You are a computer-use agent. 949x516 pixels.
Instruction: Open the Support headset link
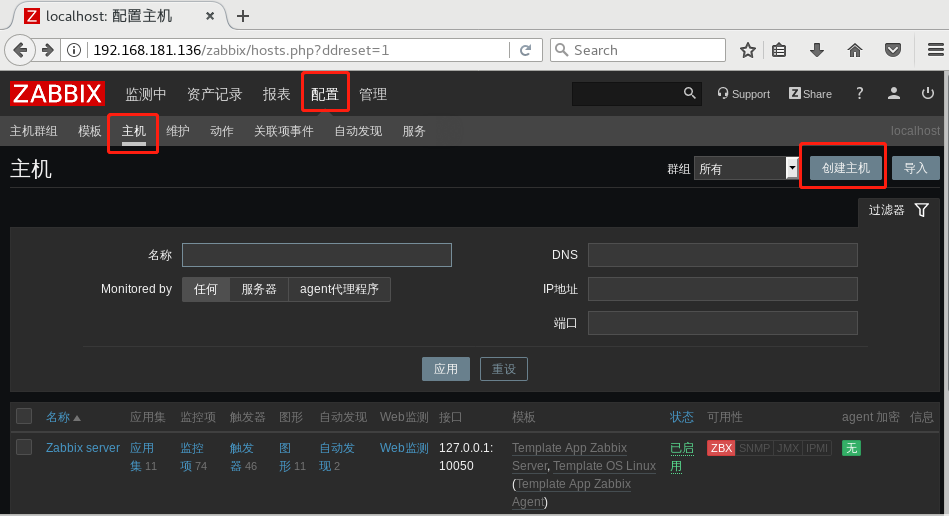(744, 94)
